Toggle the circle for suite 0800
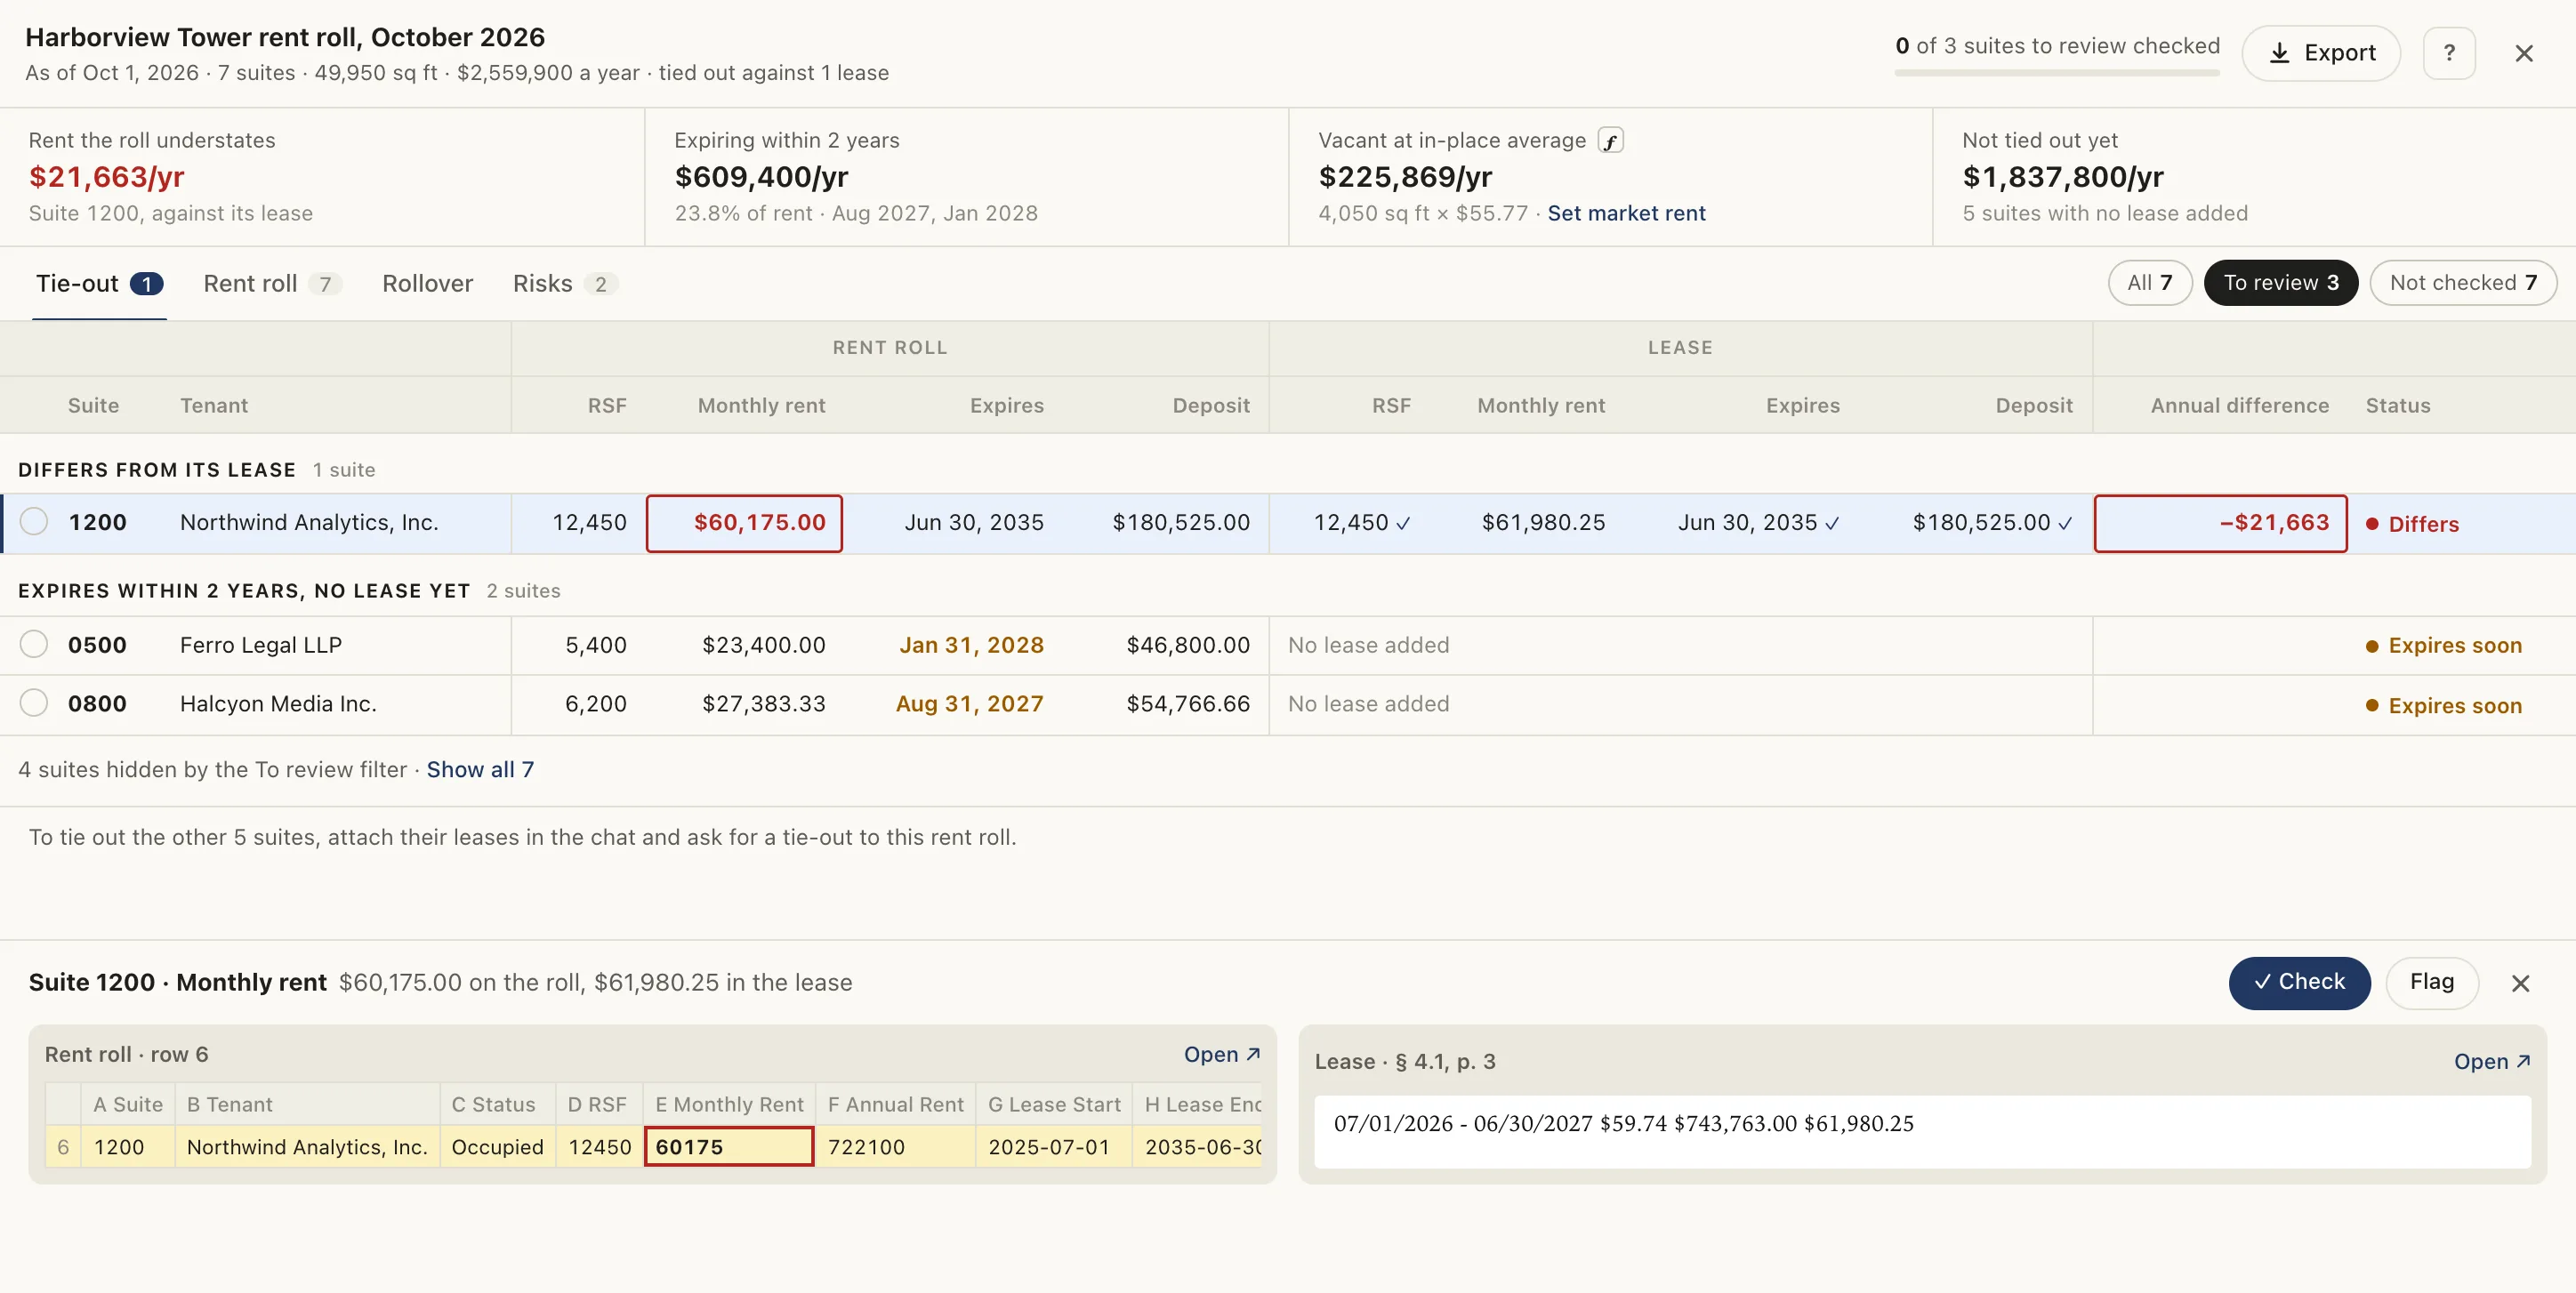Viewport: 2576px width, 1293px height. point(34,703)
